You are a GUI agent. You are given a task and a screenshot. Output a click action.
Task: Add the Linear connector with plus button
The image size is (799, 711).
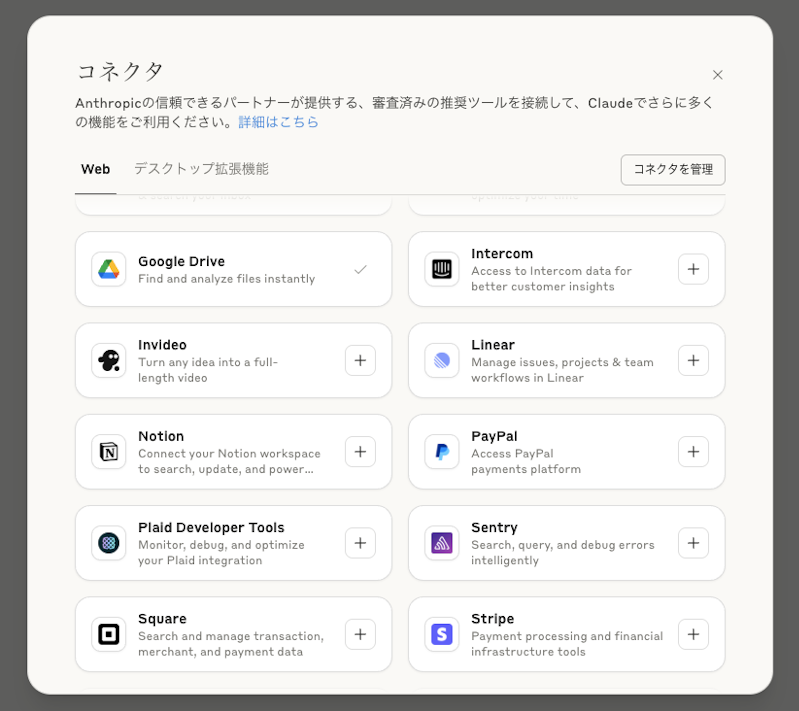(x=693, y=360)
